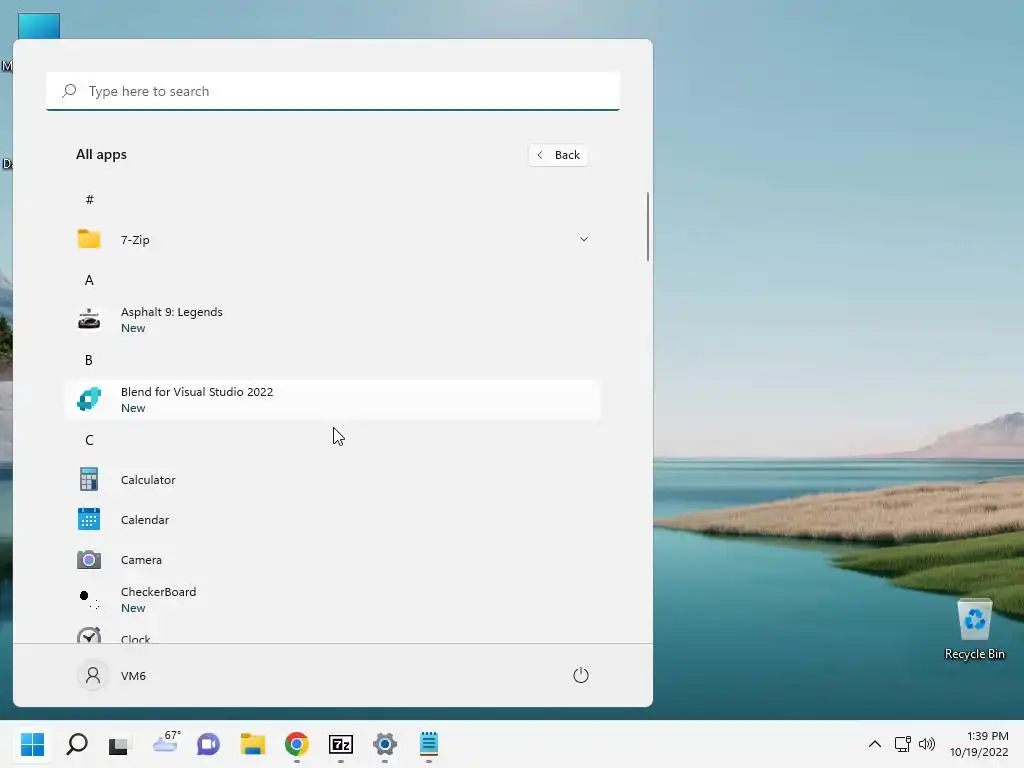The image size is (1024, 768).
Task: Open Google Chrome on taskbar
Action: click(x=296, y=744)
